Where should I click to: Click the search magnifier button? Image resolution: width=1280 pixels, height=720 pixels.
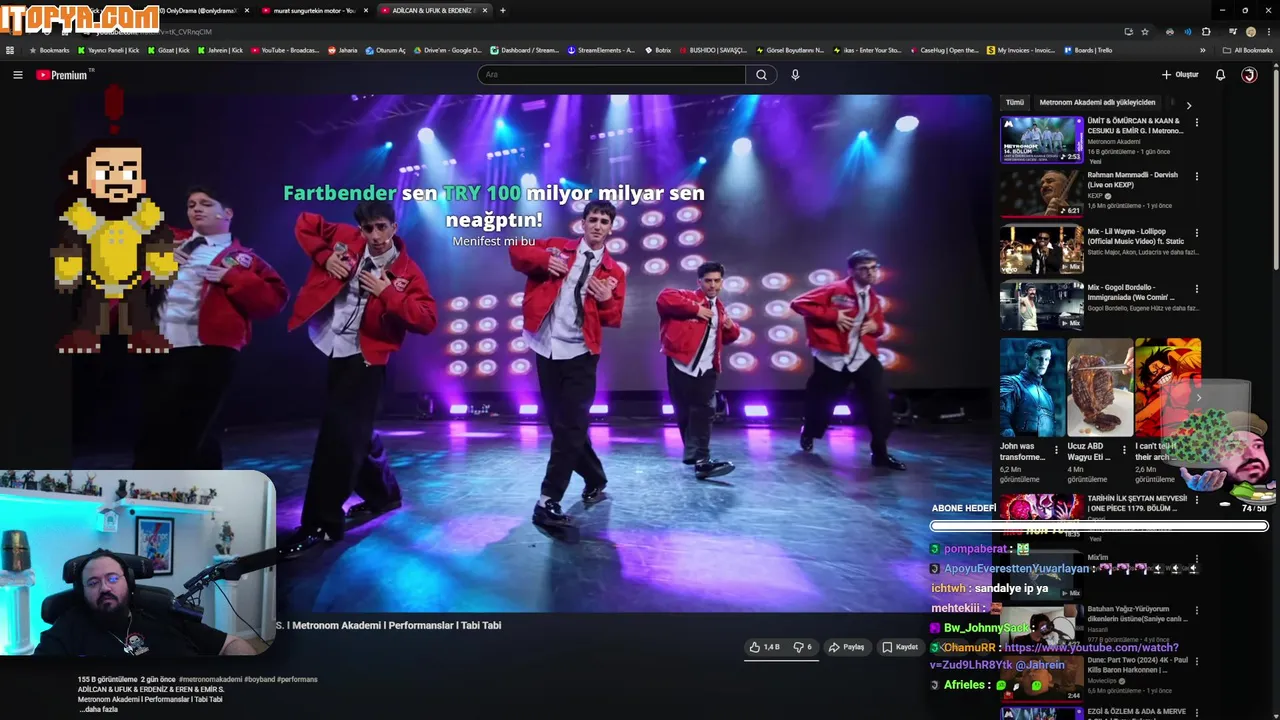click(761, 75)
